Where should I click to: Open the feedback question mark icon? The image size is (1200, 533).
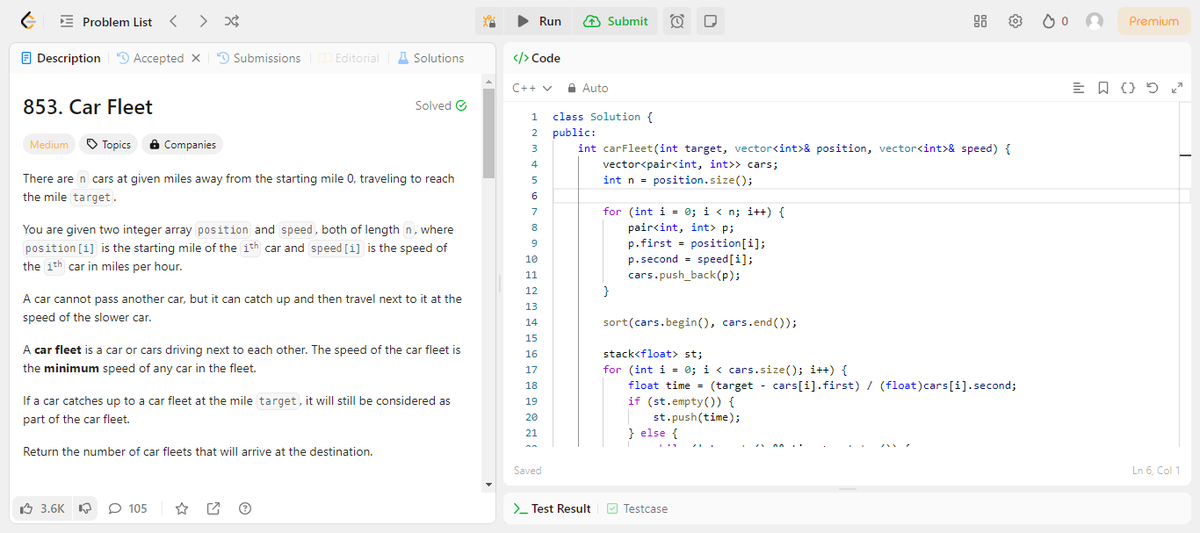pyautogui.click(x=244, y=509)
